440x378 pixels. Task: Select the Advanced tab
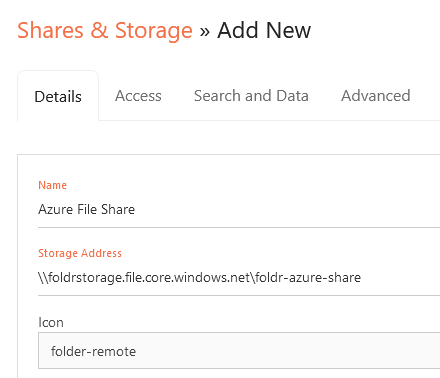click(376, 96)
